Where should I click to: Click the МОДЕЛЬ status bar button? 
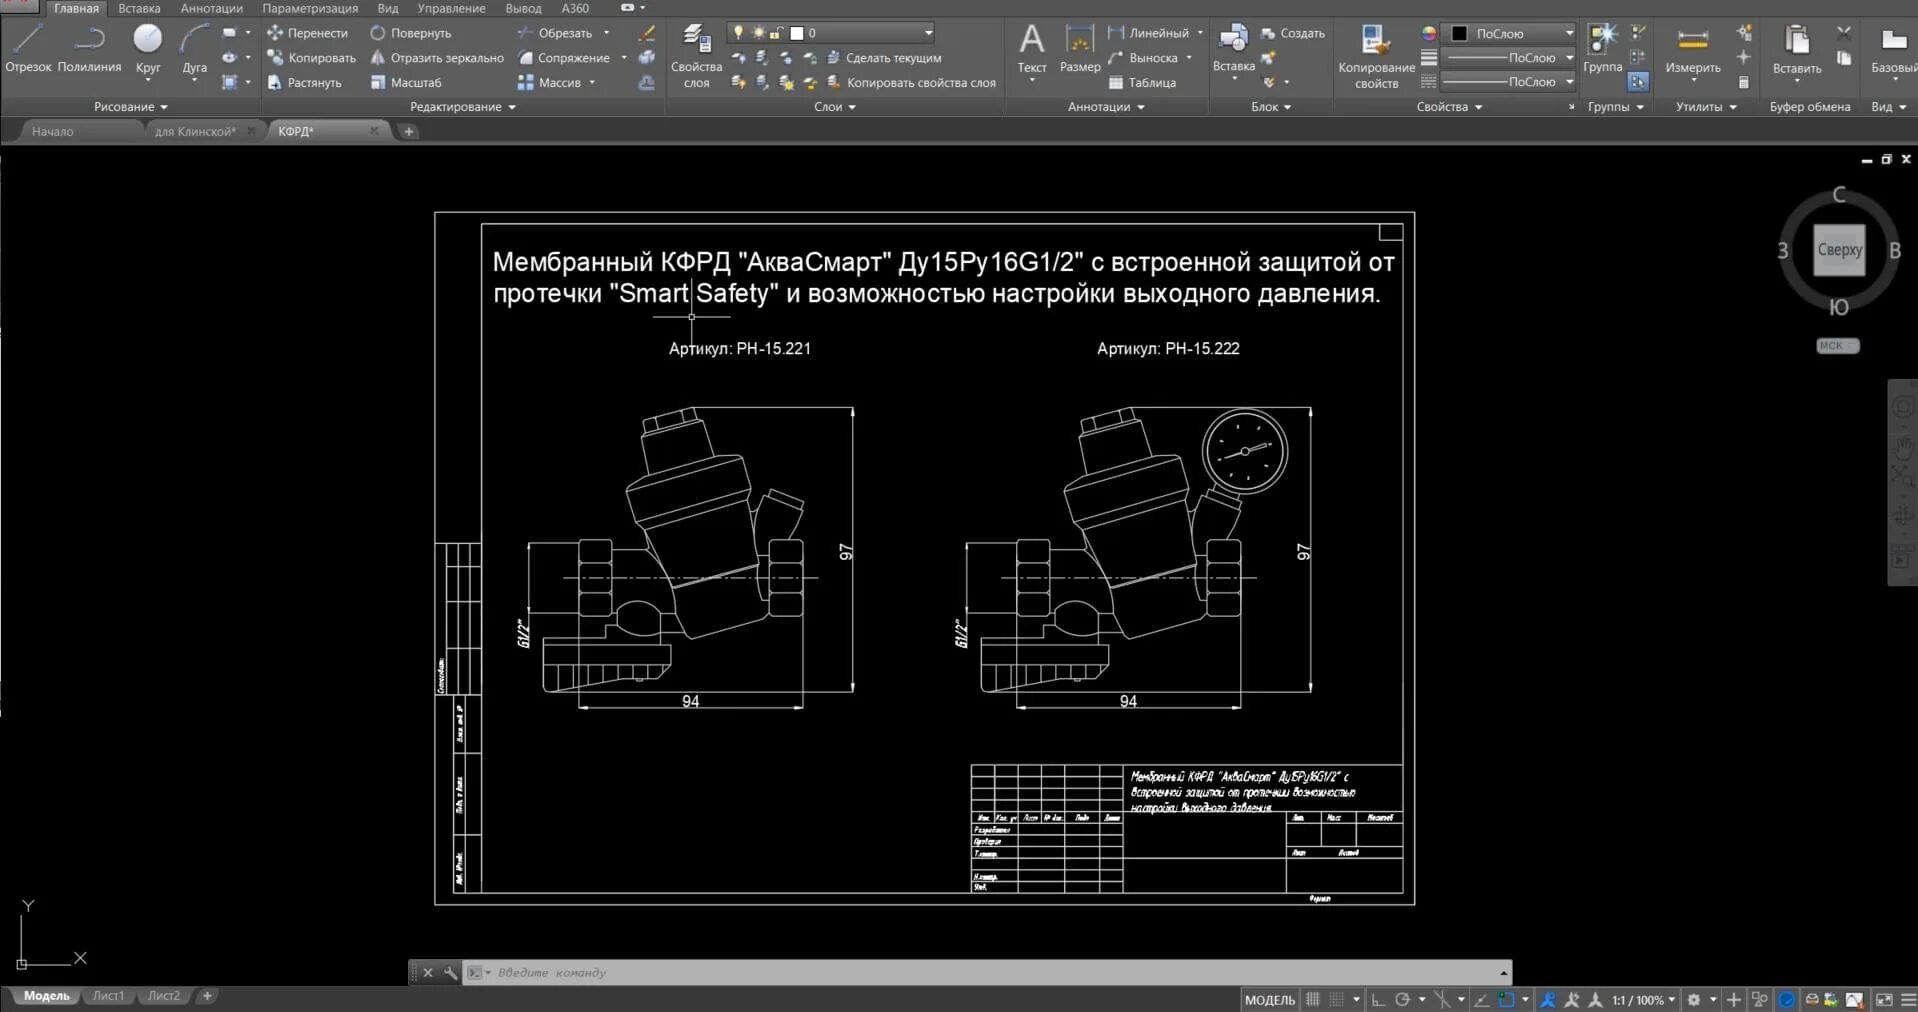1270,999
